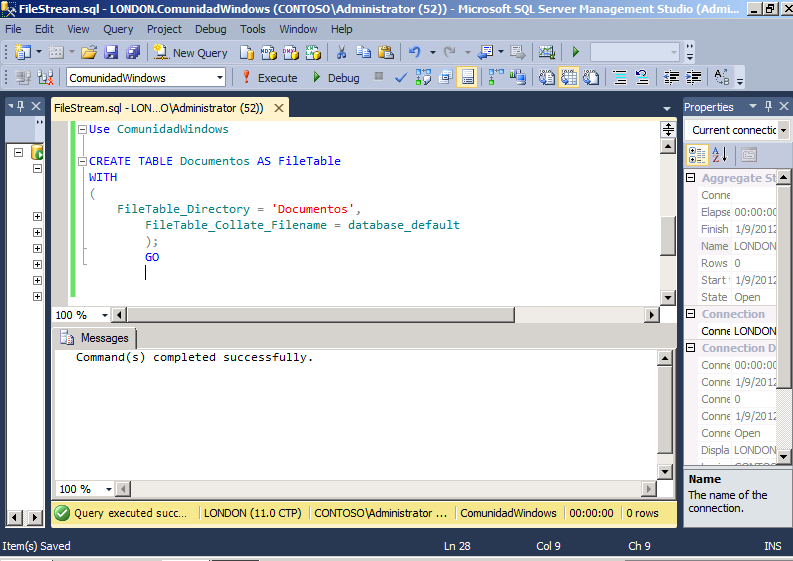This screenshot has width=793, height=561.
Task: Open Analysis Services MDX Query icon
Action: click(269, 52)
